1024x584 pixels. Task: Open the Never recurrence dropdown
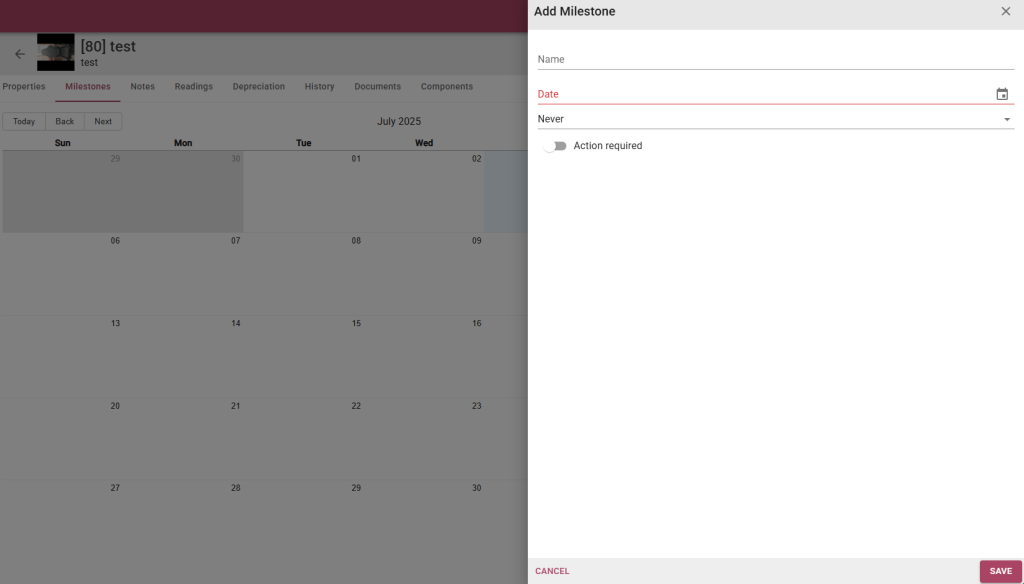[x=776, y=119]
